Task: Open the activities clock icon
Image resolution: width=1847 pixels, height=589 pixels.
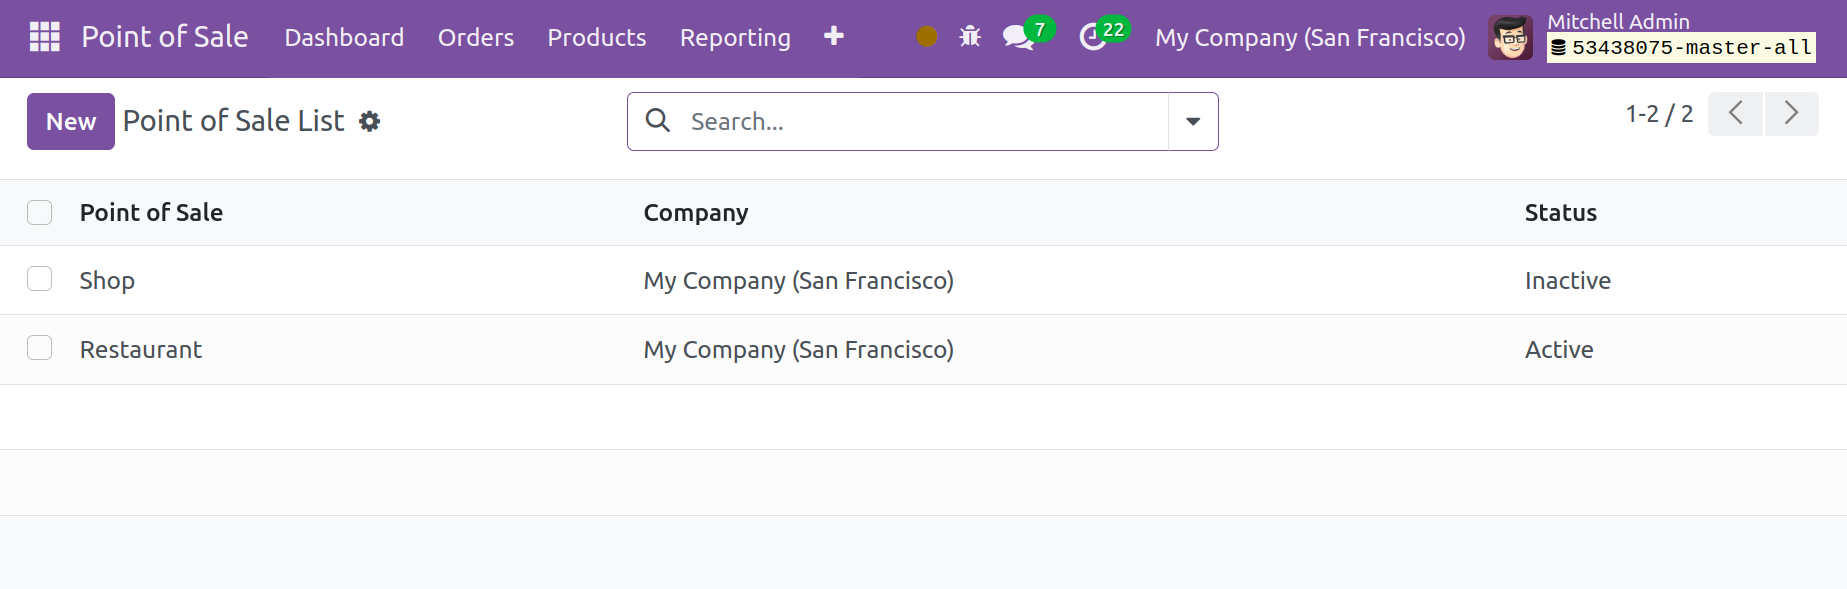Action: coord(1092,37)
